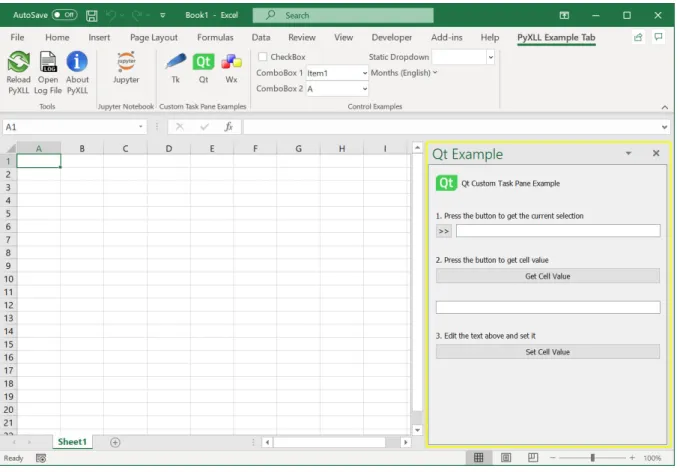Switch to the Formulas tab
Image resolution: width=680 pixels, height=472 pixels.
tap(215, 37)
